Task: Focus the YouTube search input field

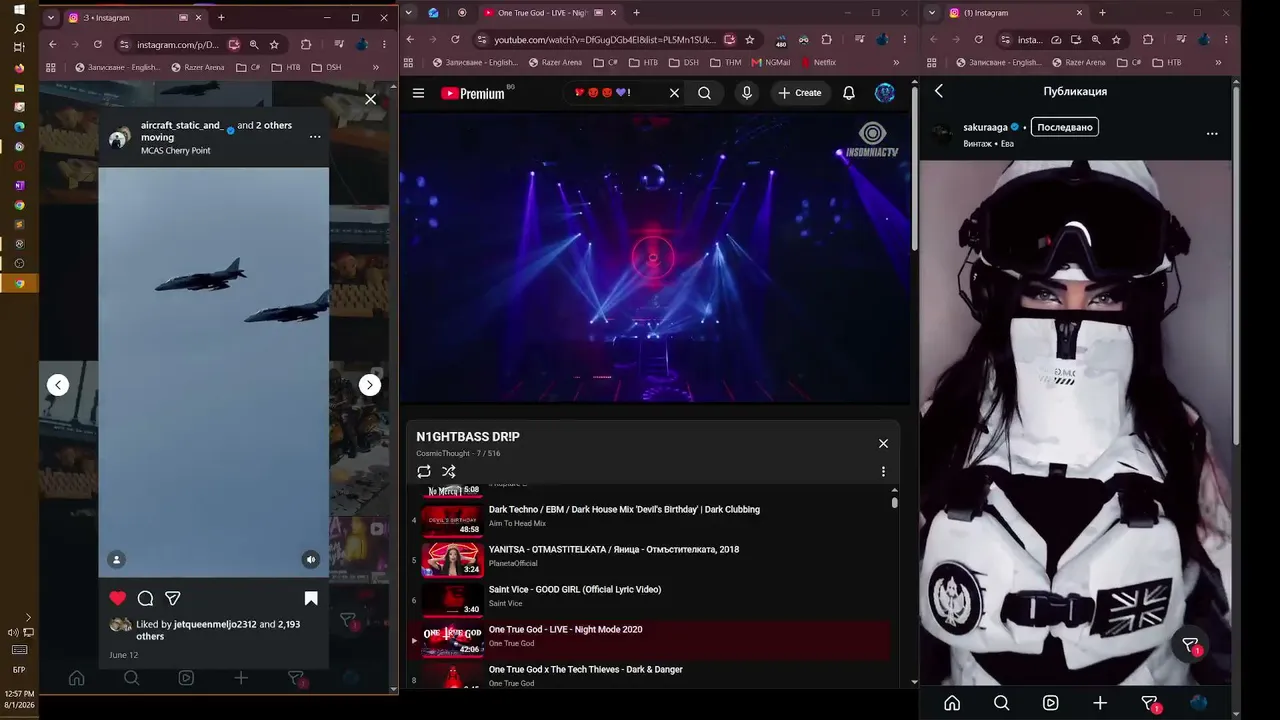Action: point(613,93)
